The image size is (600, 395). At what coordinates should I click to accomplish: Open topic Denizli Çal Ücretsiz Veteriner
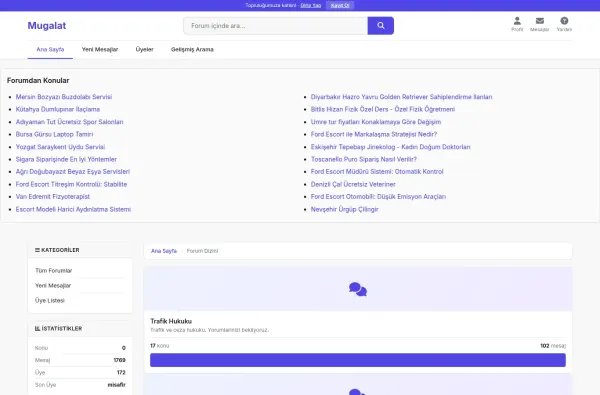pos(353,184)
